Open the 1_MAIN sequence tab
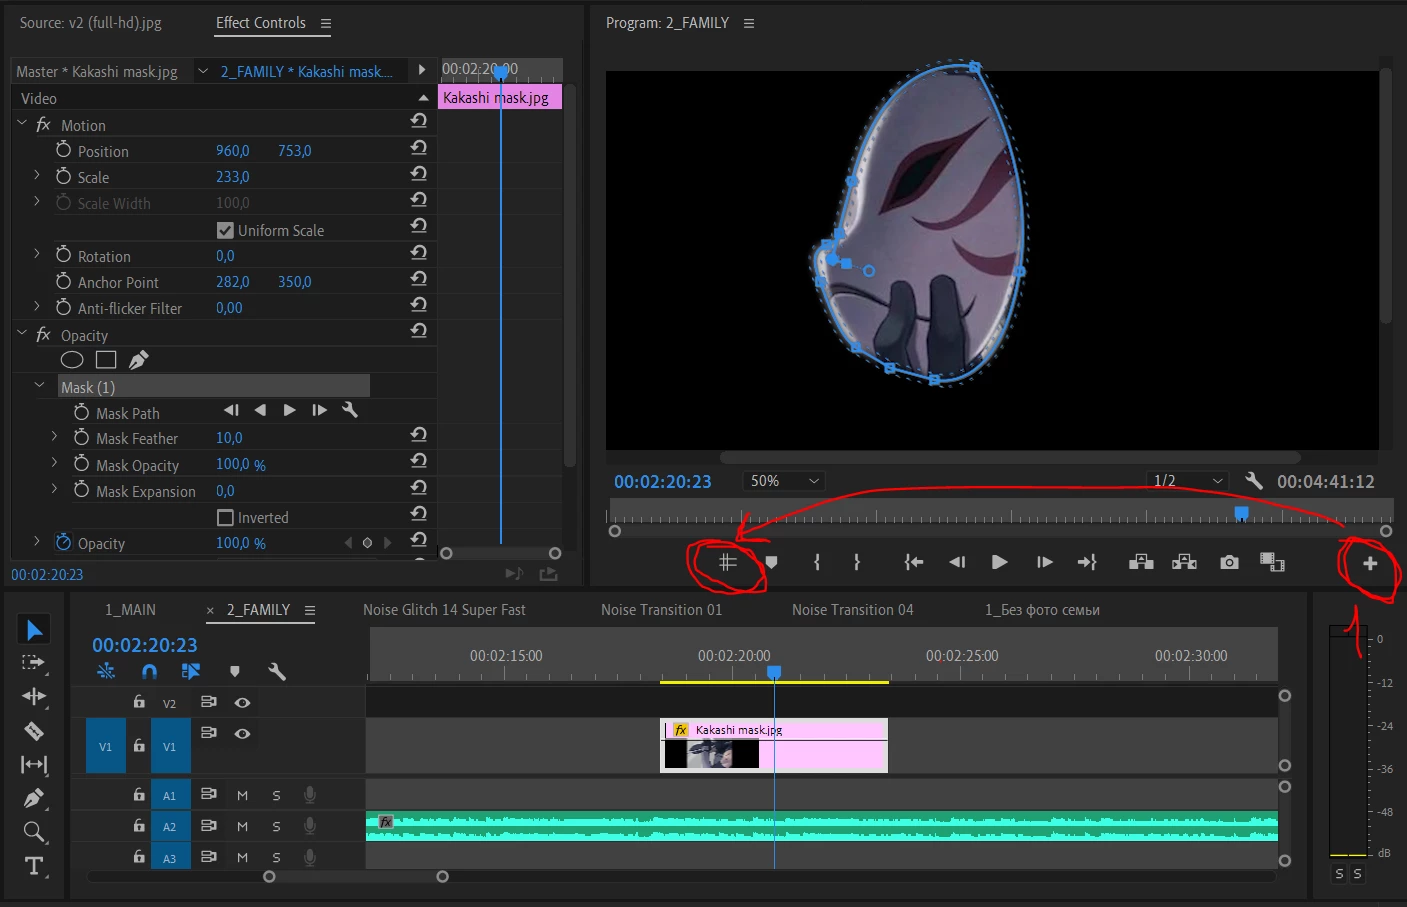This screenshot has height=907, width=1407. 130,609
